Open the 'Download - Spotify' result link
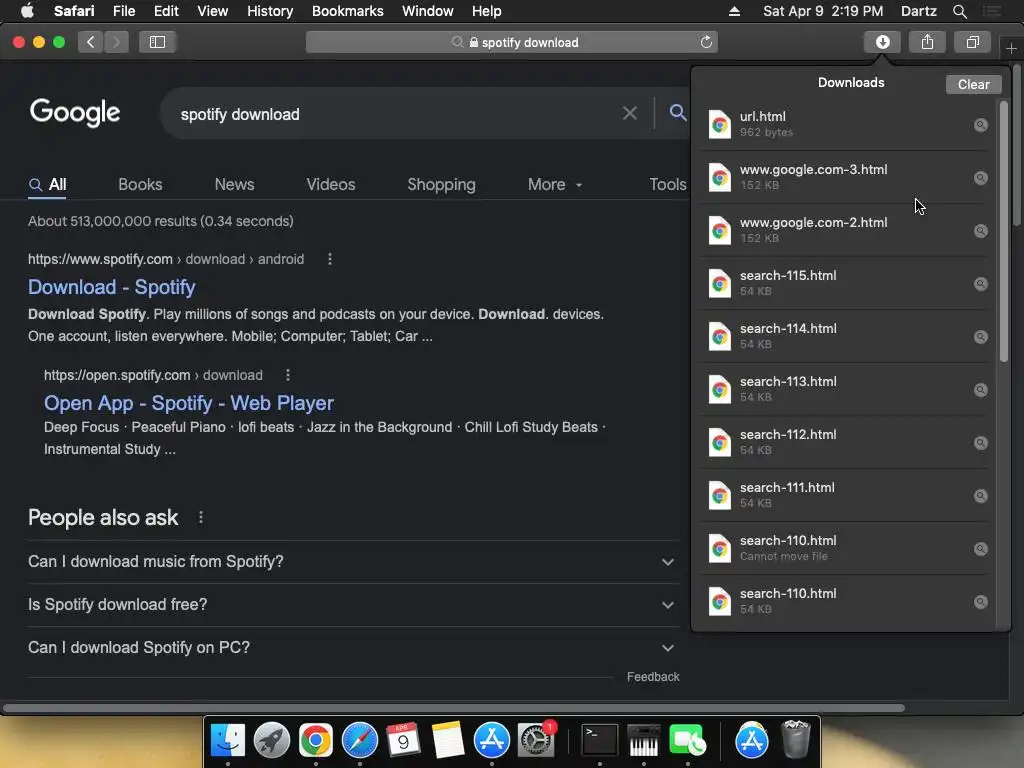The height and width of the screenshot is (768, 1024). click(112, 287)
